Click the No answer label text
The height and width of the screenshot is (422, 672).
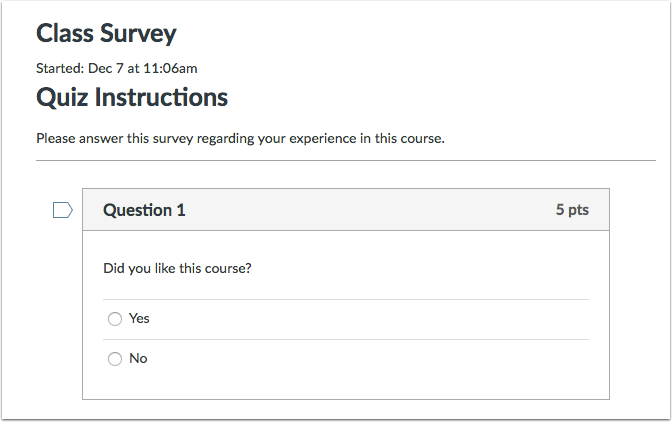(138, 359)
